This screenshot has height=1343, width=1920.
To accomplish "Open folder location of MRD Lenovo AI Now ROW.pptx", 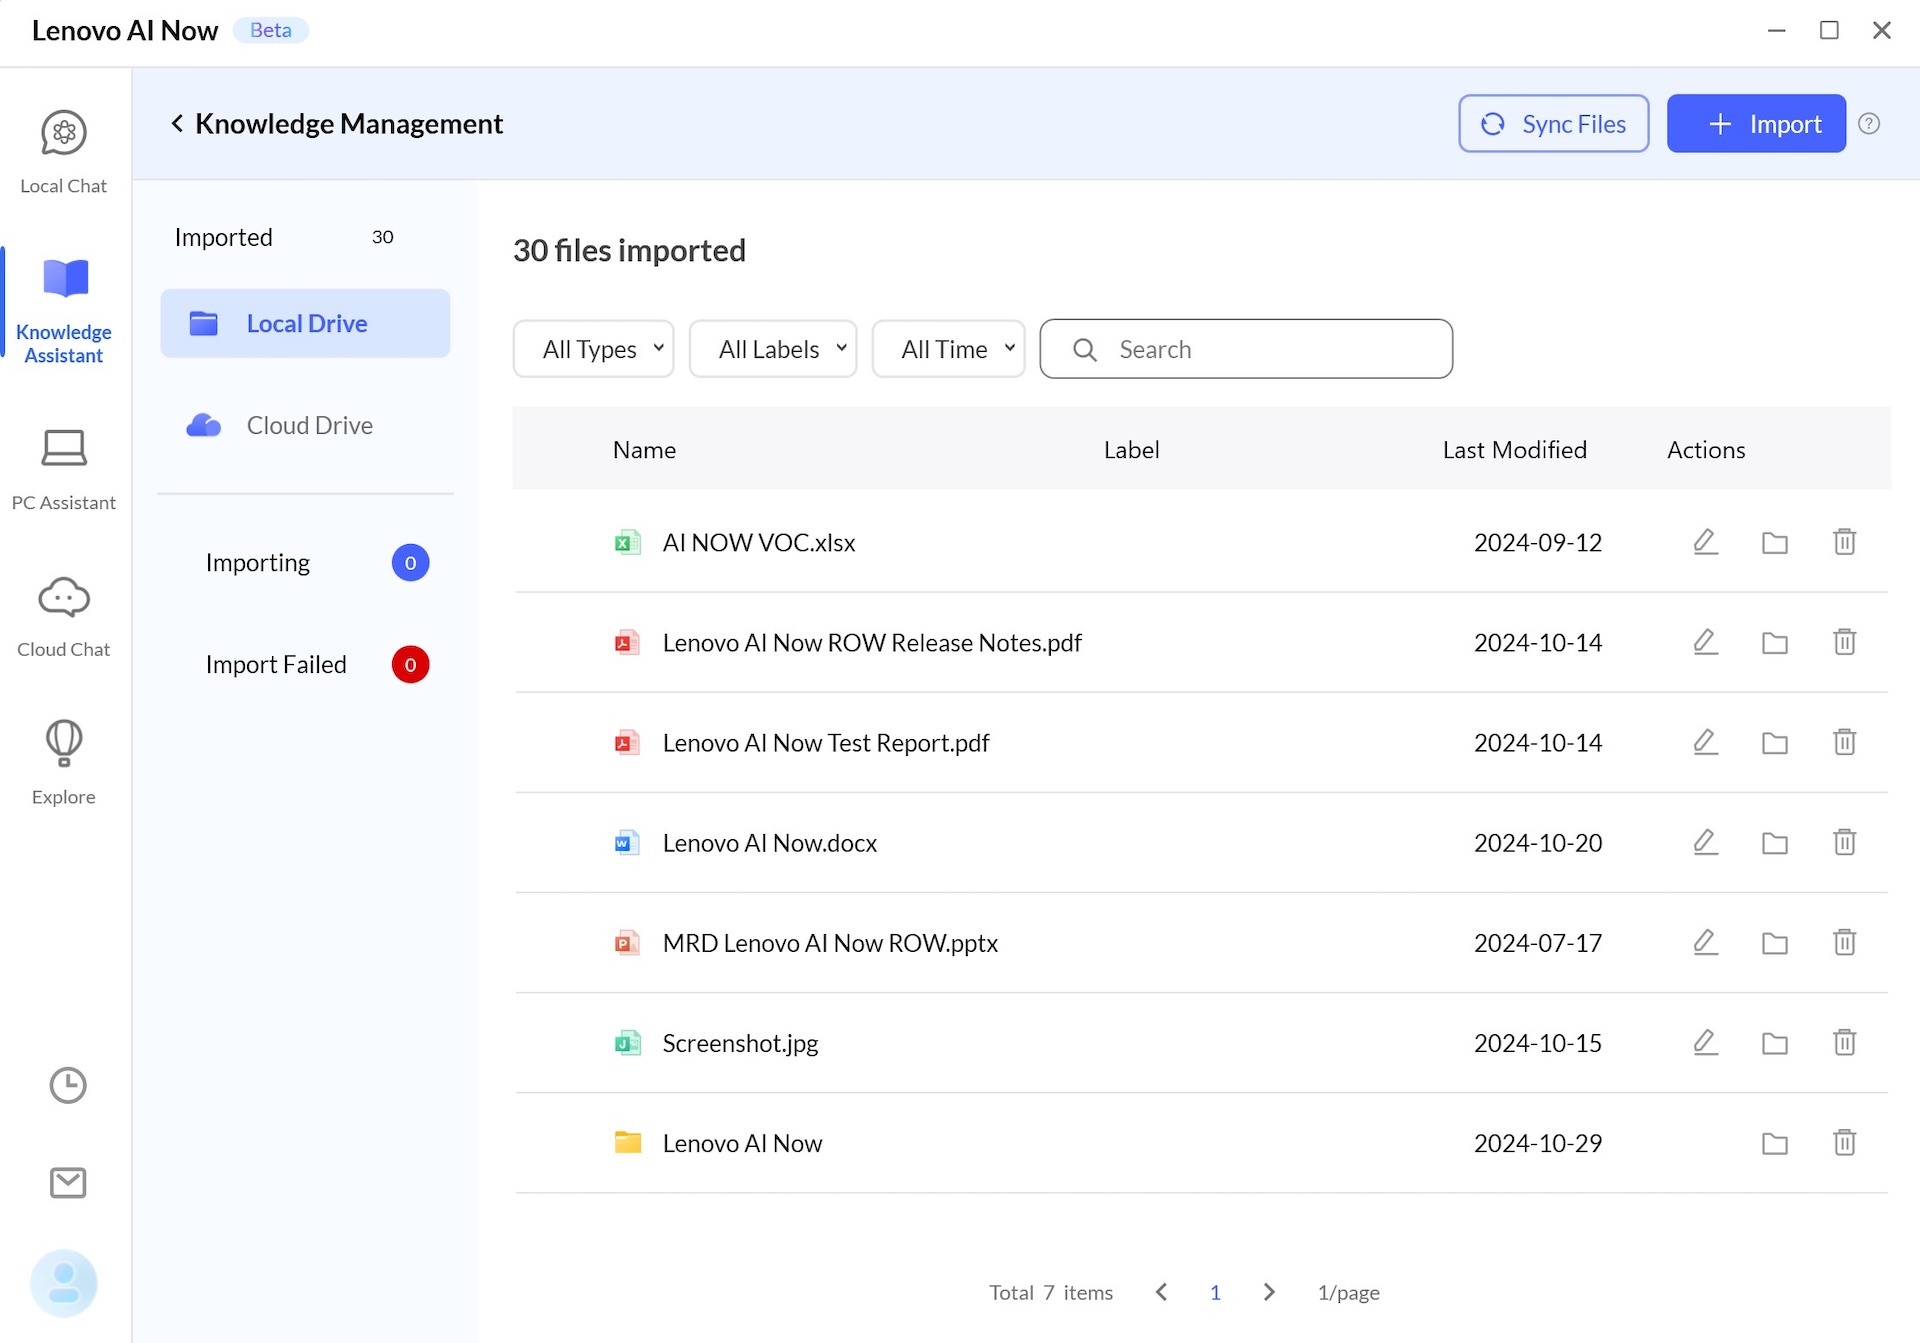I will pyautogui.click(x=1775, y=942).
